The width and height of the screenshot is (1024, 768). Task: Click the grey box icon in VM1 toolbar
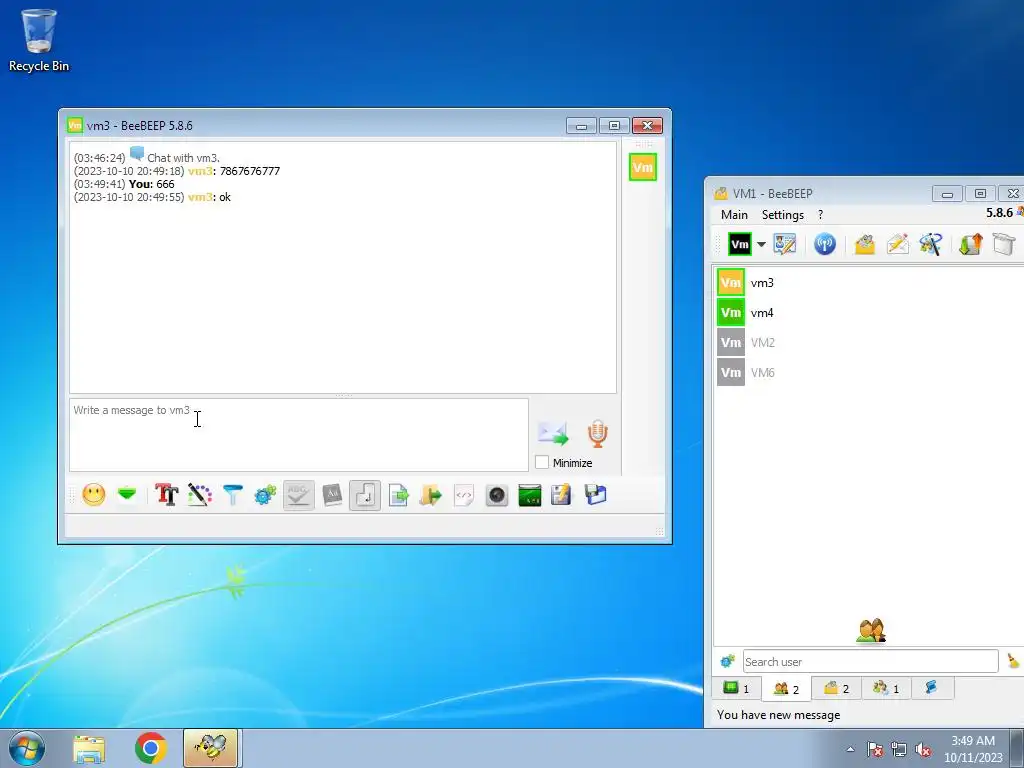pyautogui.click(x=1004, y=245)
